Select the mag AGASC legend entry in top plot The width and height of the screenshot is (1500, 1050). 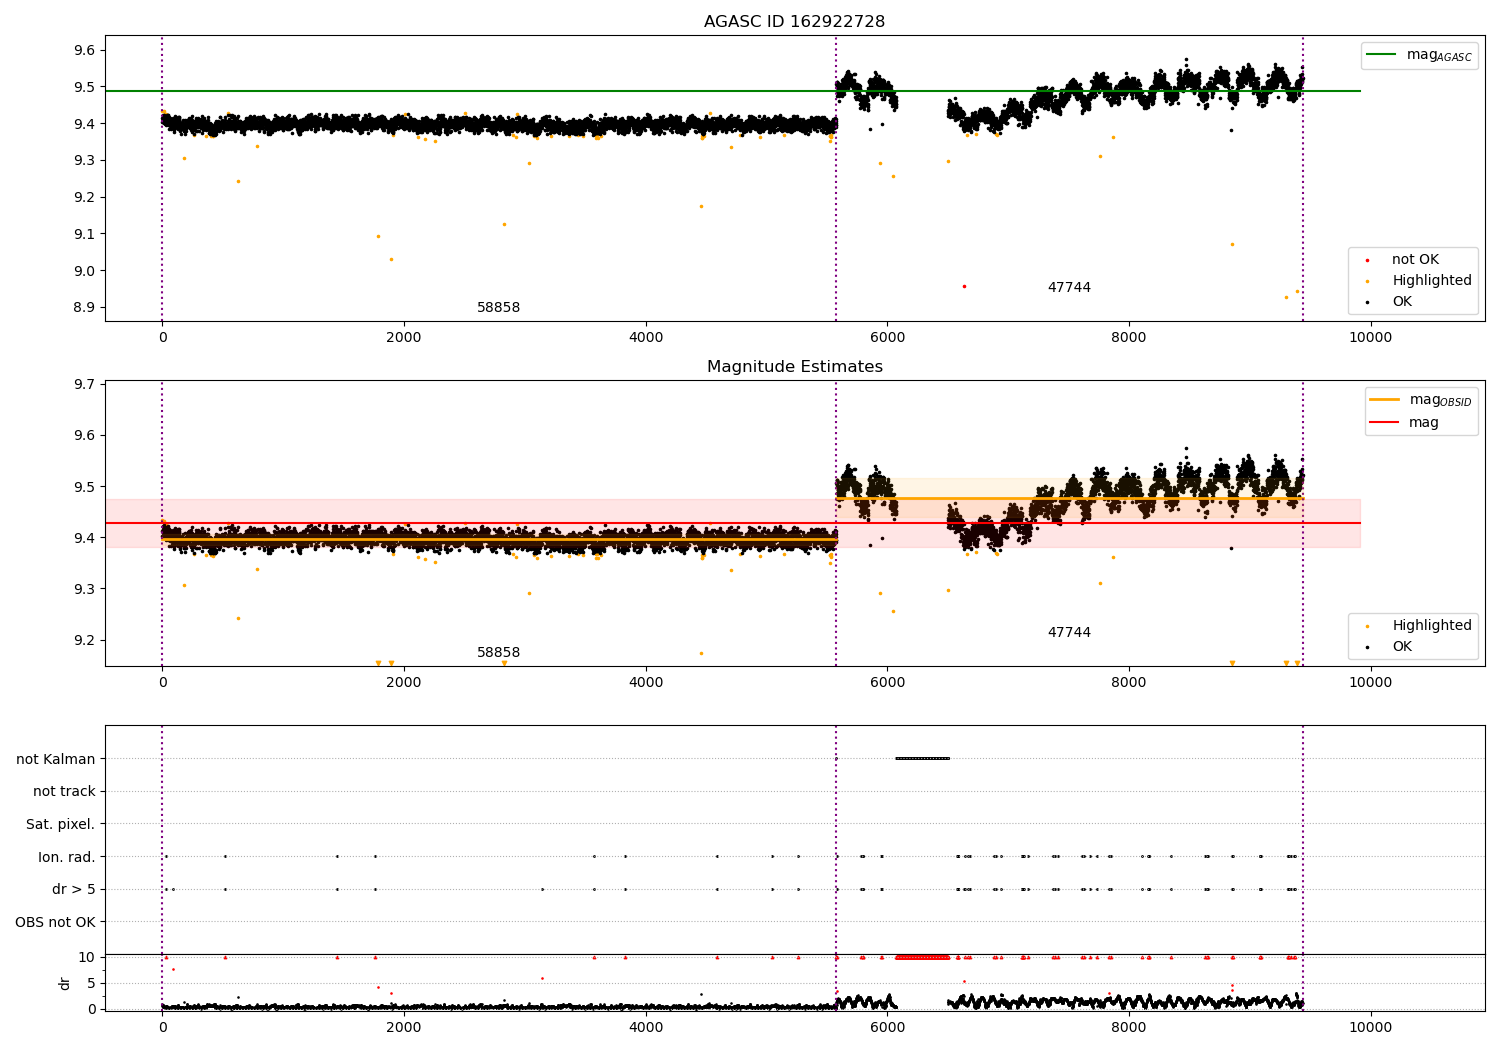click(1419, 55)
